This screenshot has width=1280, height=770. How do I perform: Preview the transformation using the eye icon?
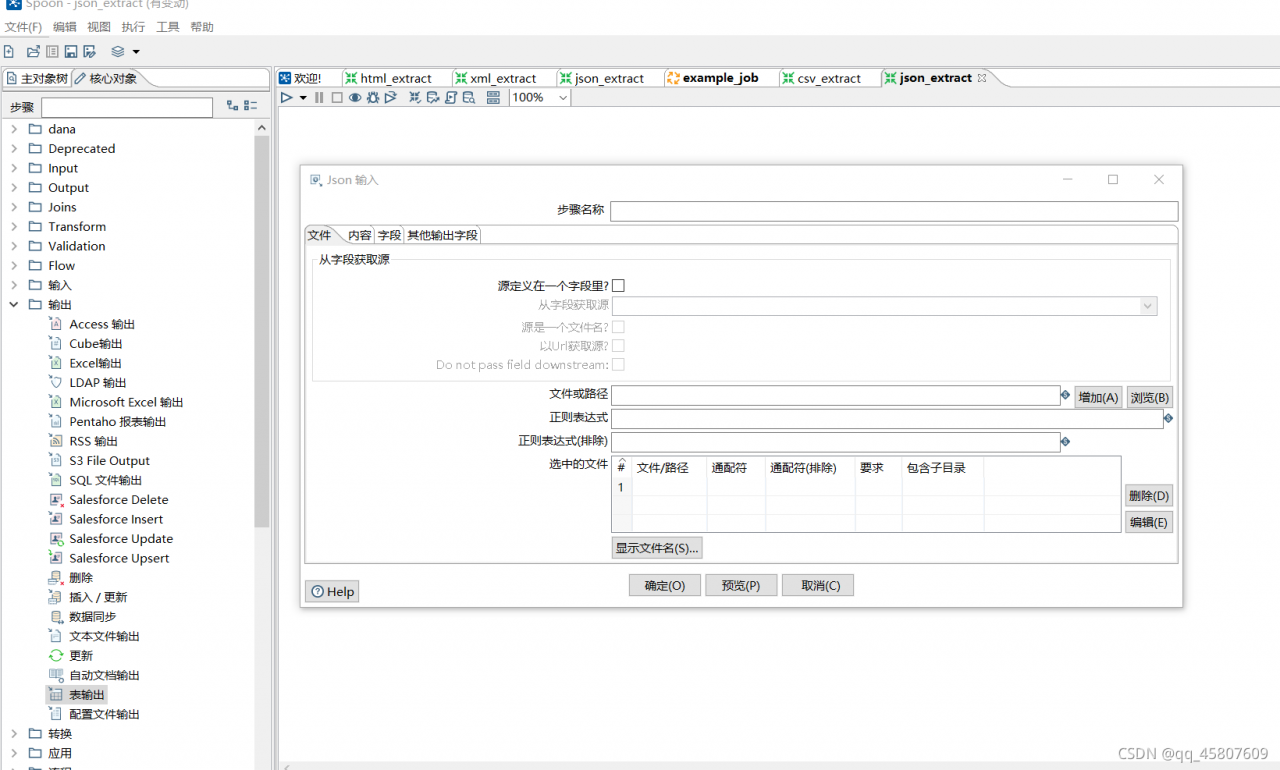coord(355,97)
